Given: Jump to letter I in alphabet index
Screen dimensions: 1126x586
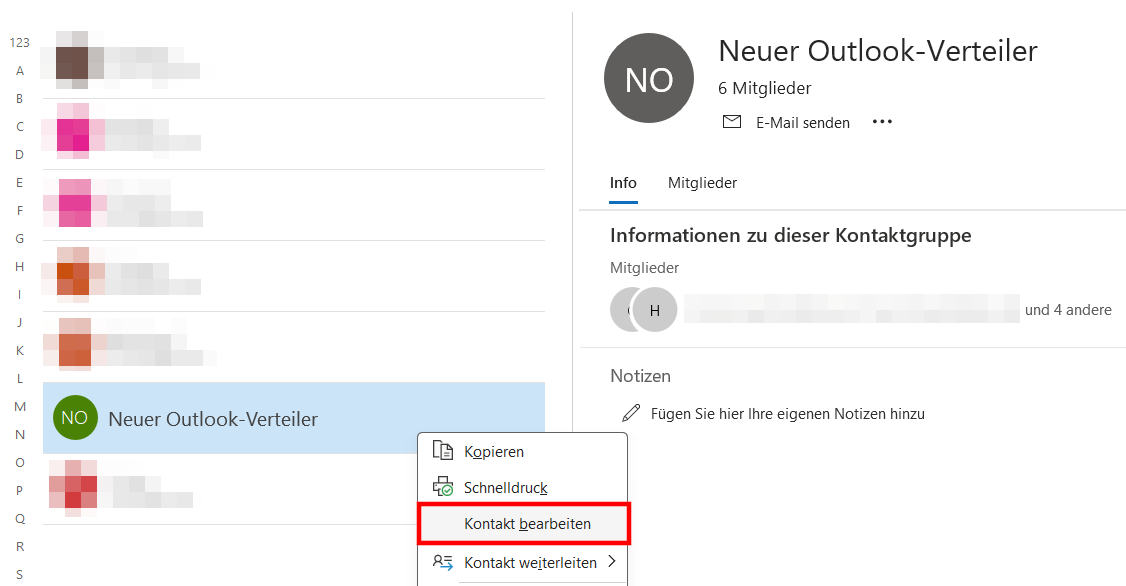Looking at the screenshot, I should [x=20, y=294].
